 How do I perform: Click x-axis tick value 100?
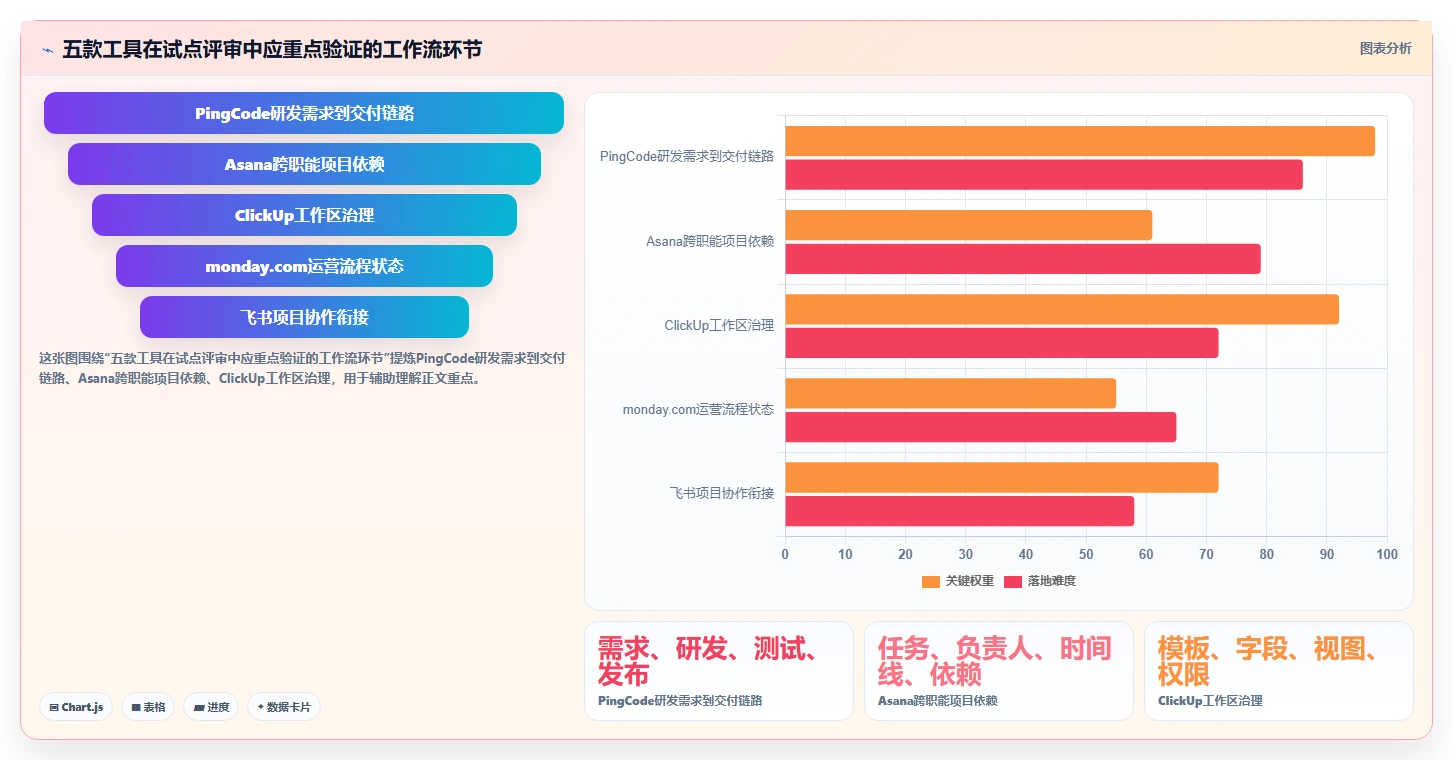(1387, 554)
